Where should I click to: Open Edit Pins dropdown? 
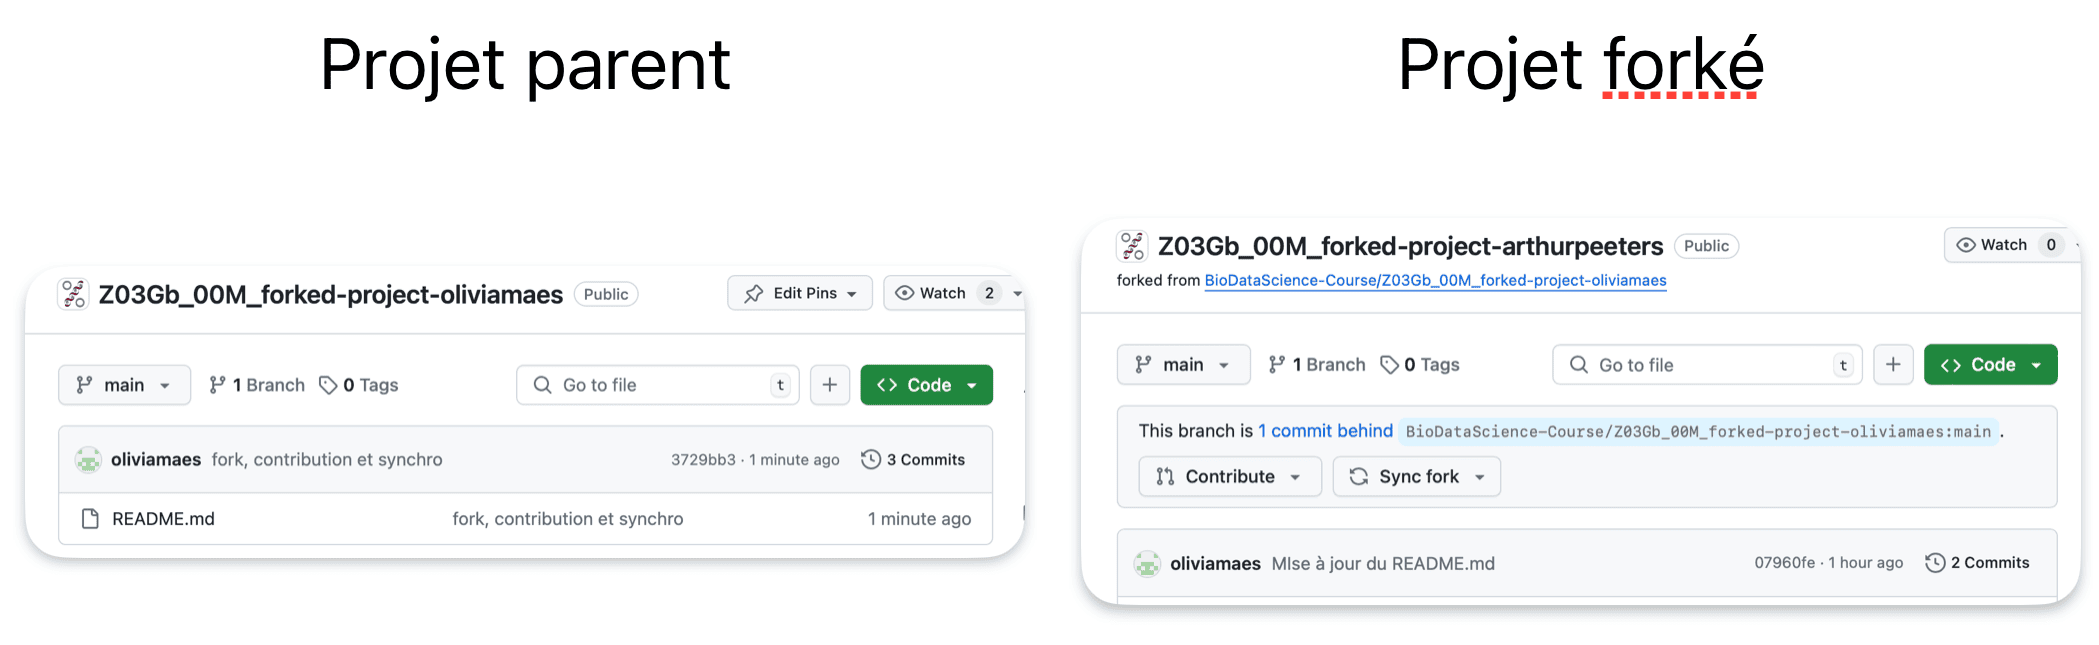[800, 293]
